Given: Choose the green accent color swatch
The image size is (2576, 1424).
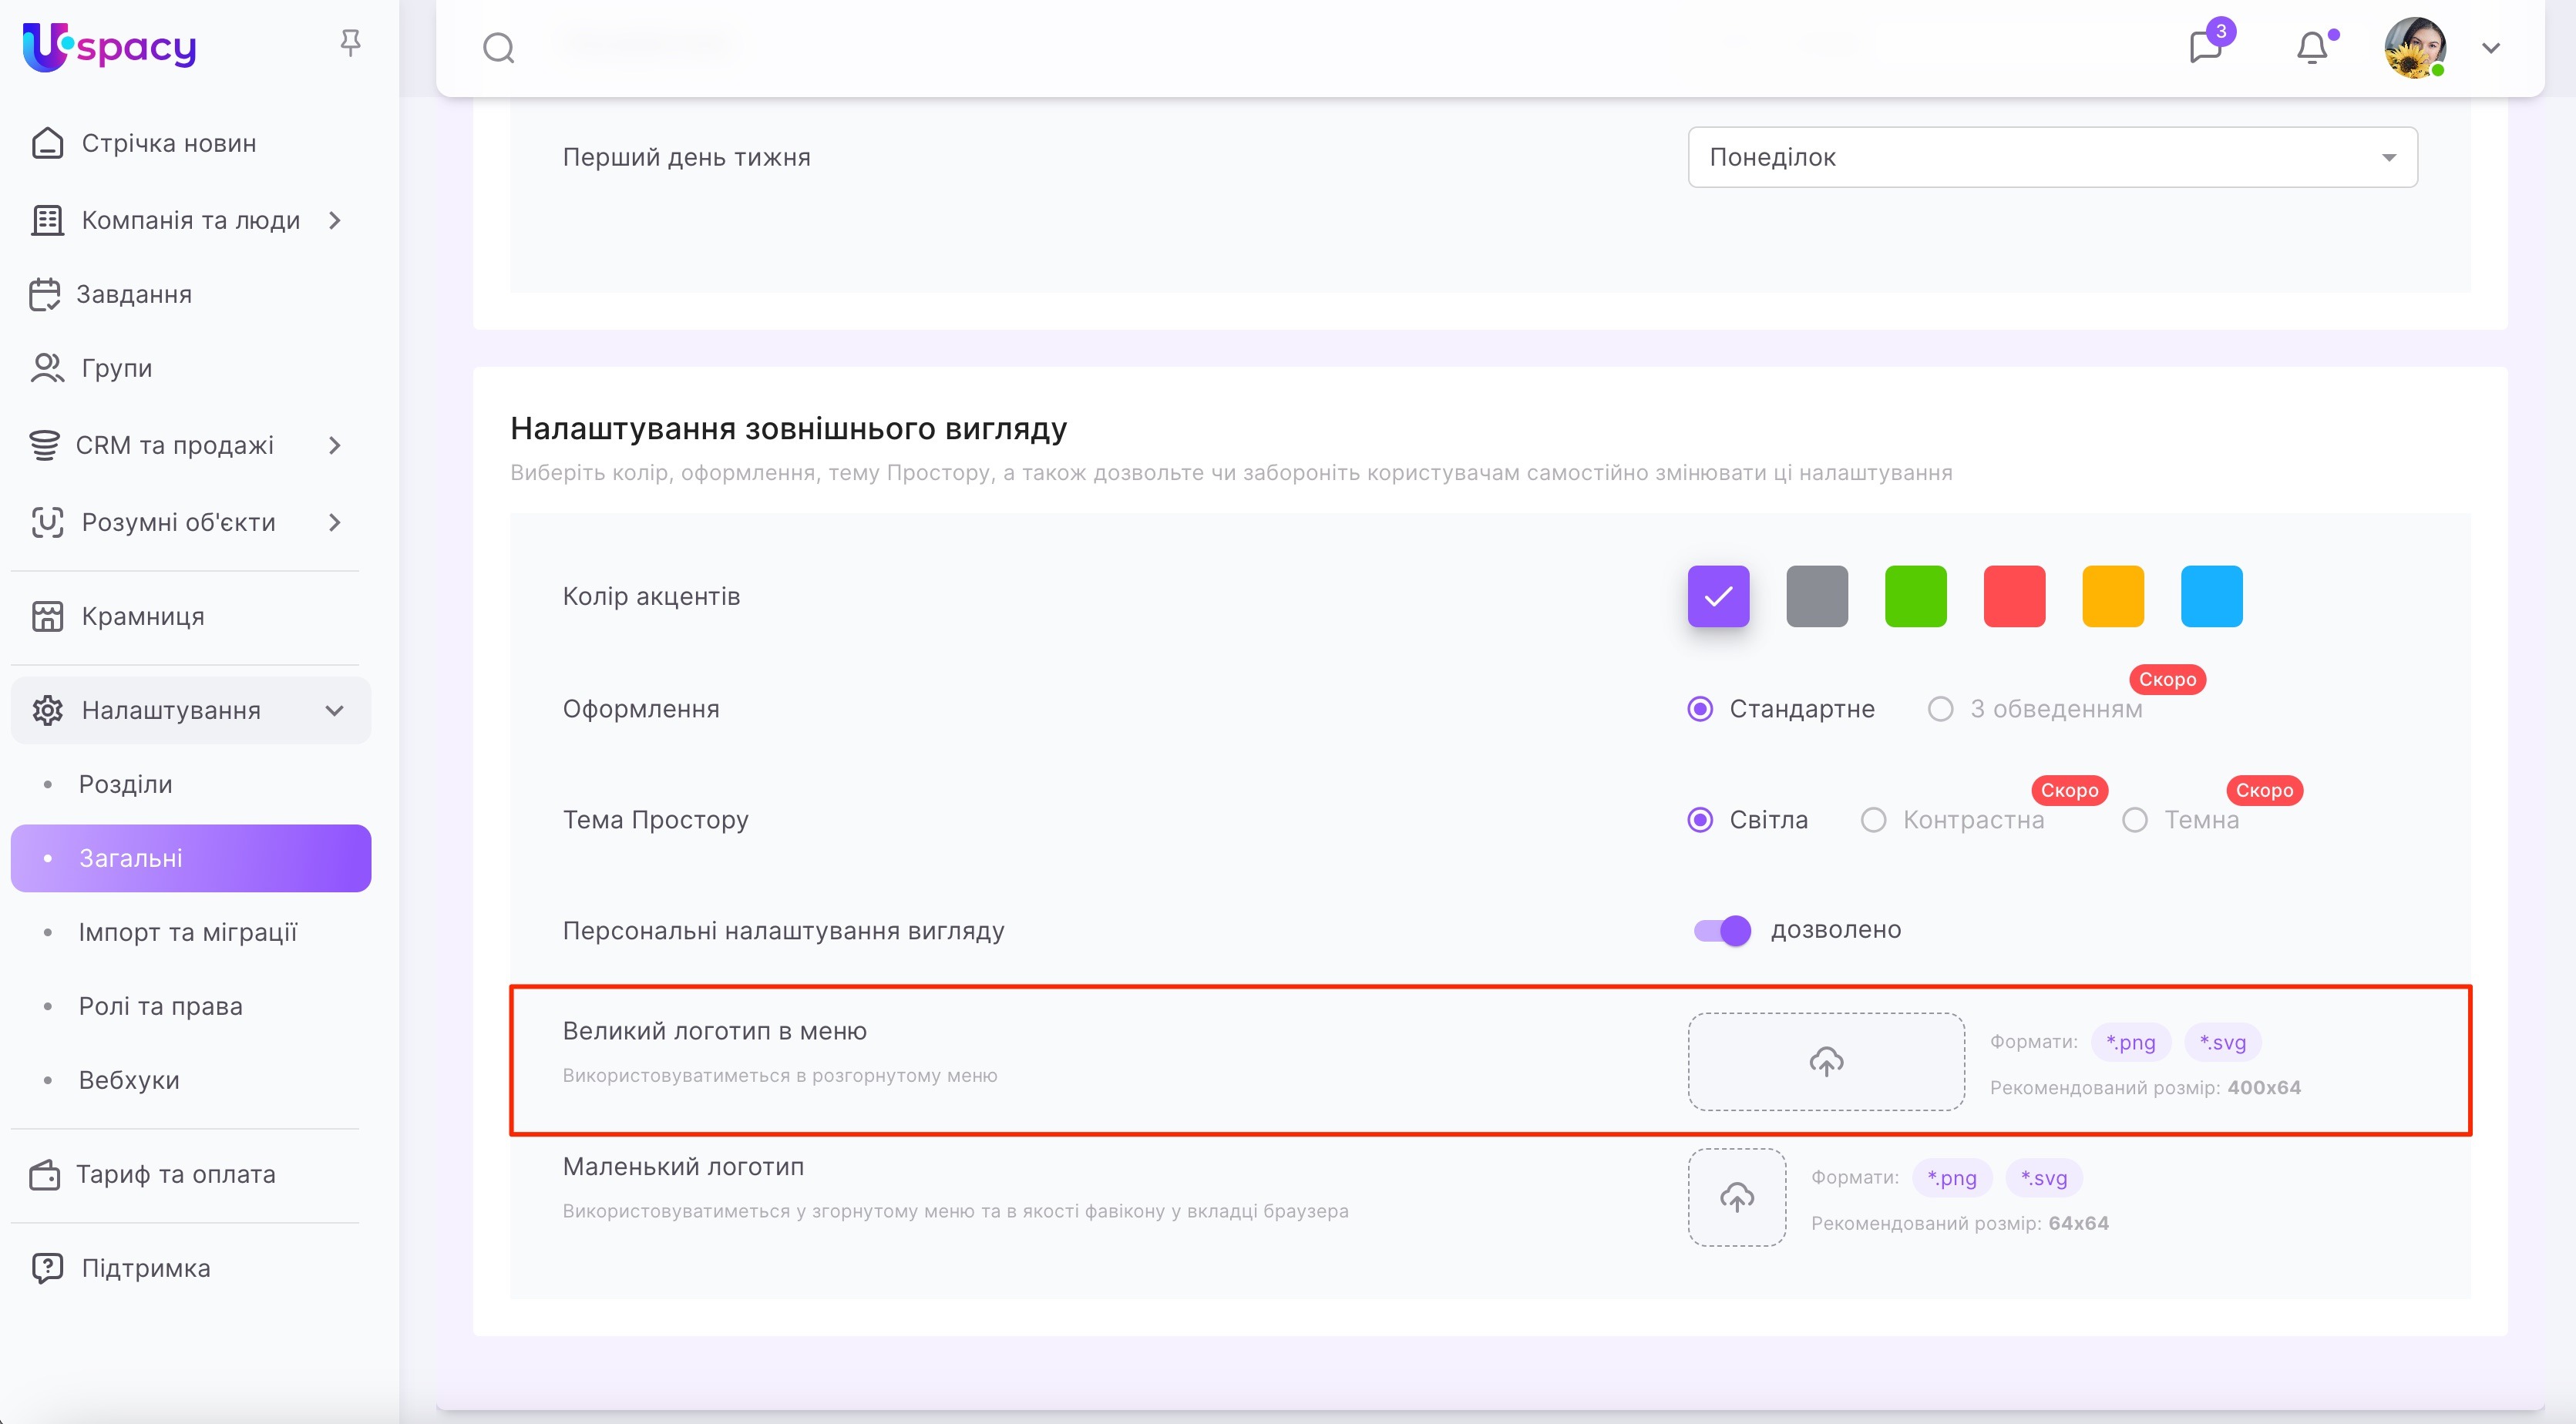Looking at the screenshot, I should coord(1915,596).
